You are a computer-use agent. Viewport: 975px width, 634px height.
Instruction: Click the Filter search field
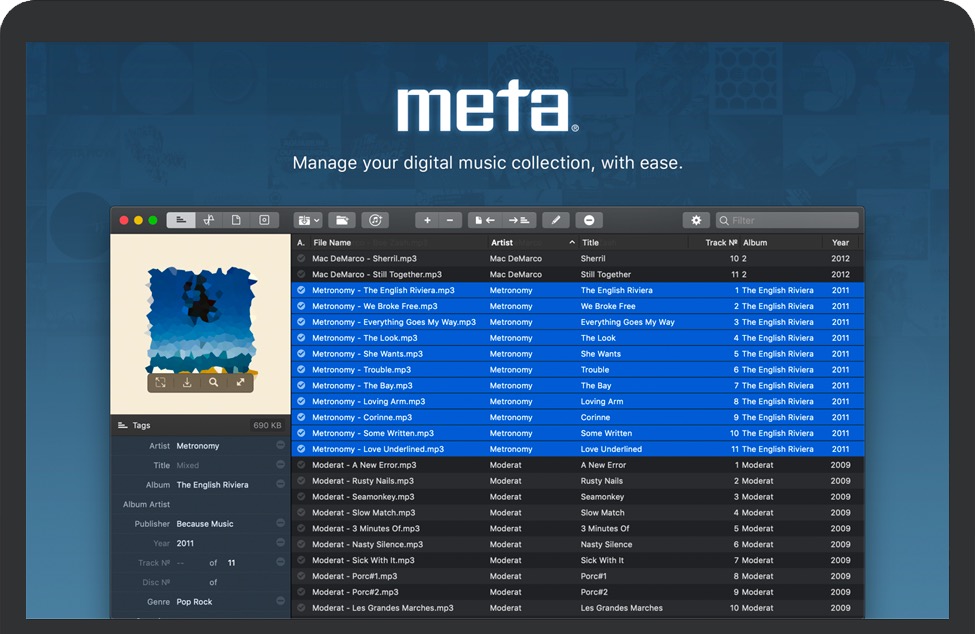787,220
